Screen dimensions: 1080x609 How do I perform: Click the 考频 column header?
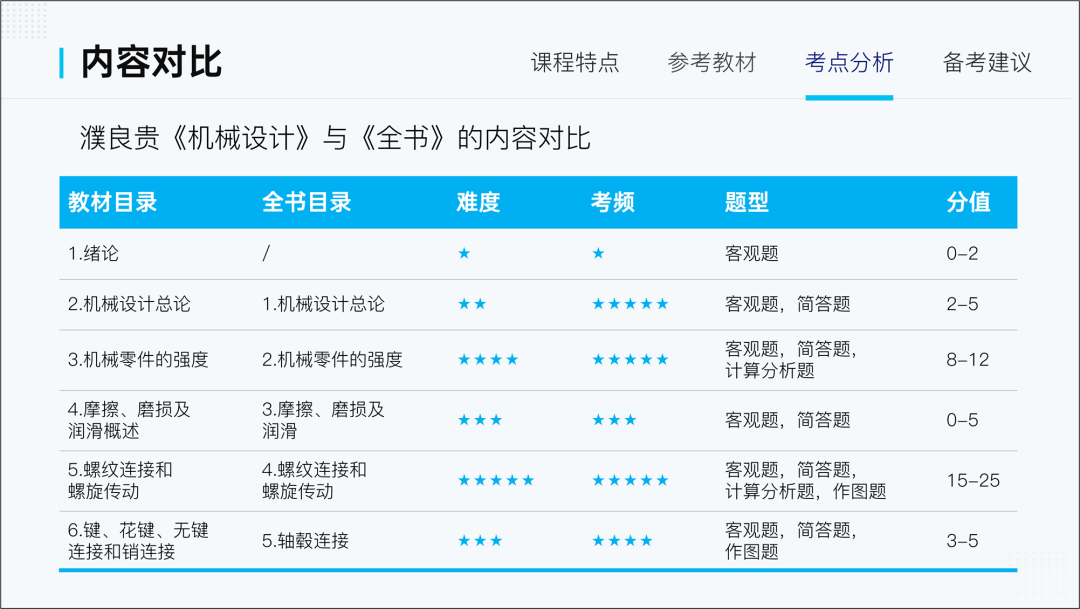612,202
